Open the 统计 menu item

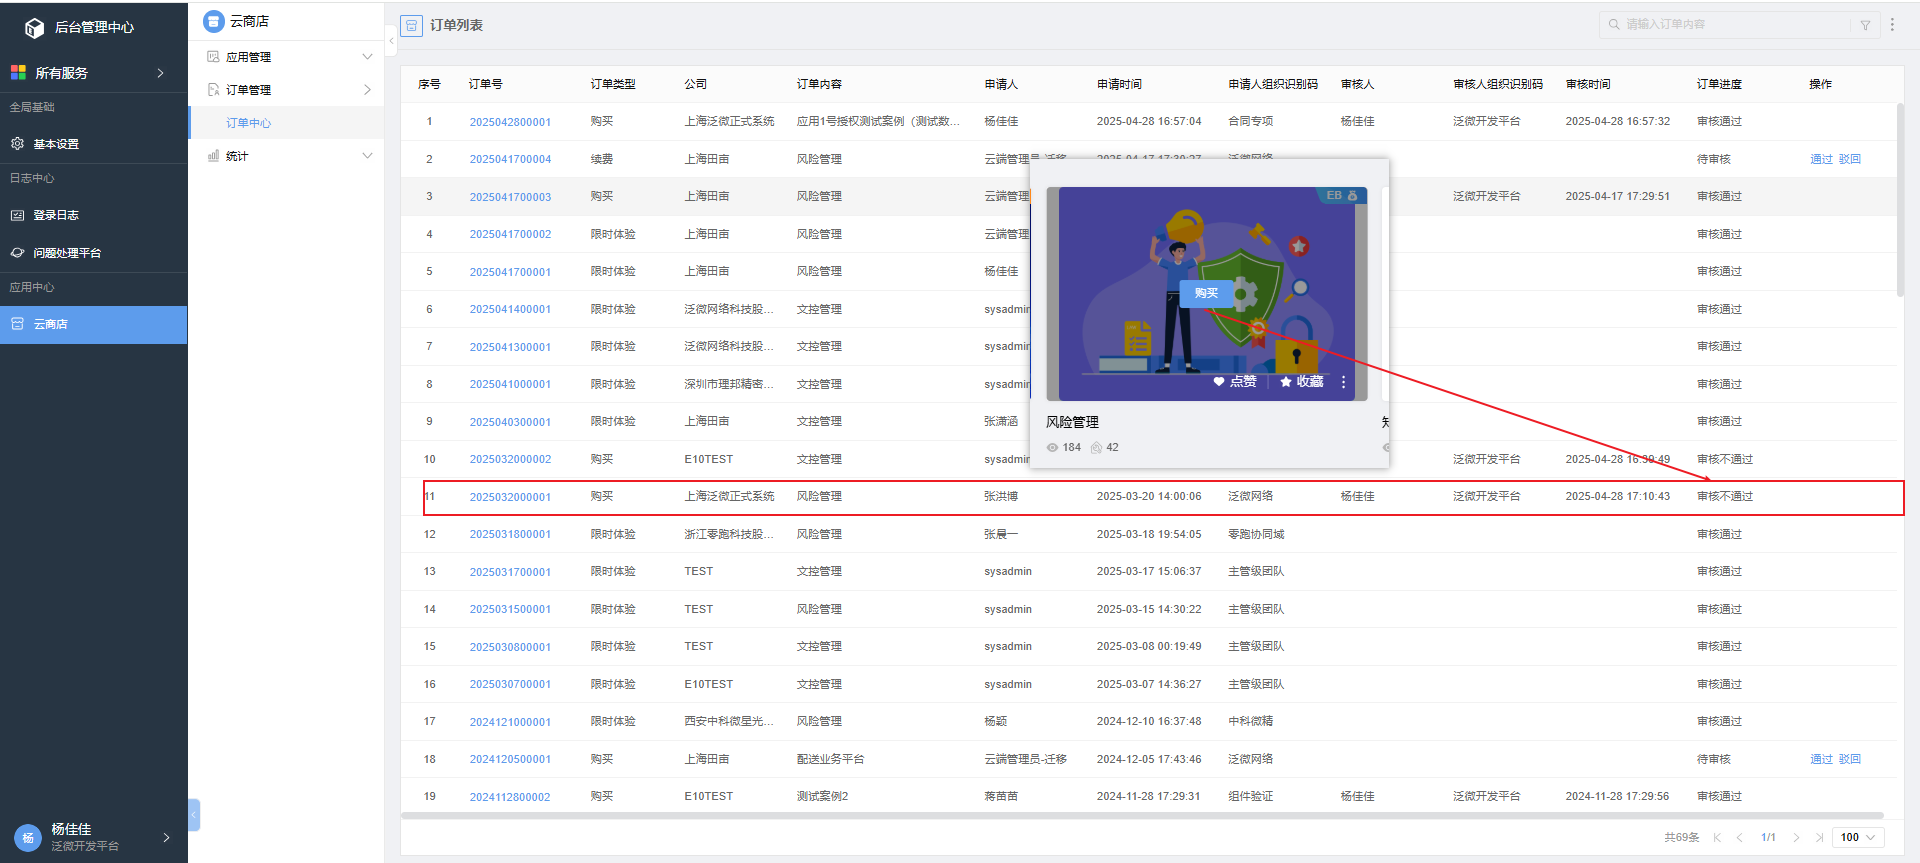point(287,156)
